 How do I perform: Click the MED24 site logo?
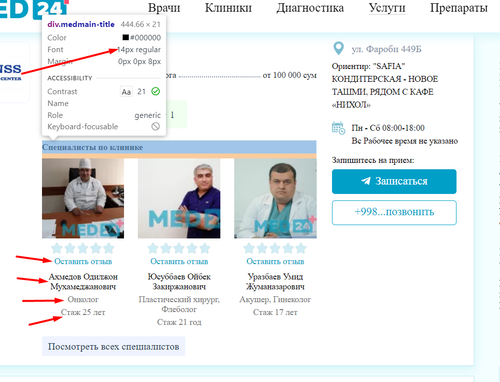(34, 9)
